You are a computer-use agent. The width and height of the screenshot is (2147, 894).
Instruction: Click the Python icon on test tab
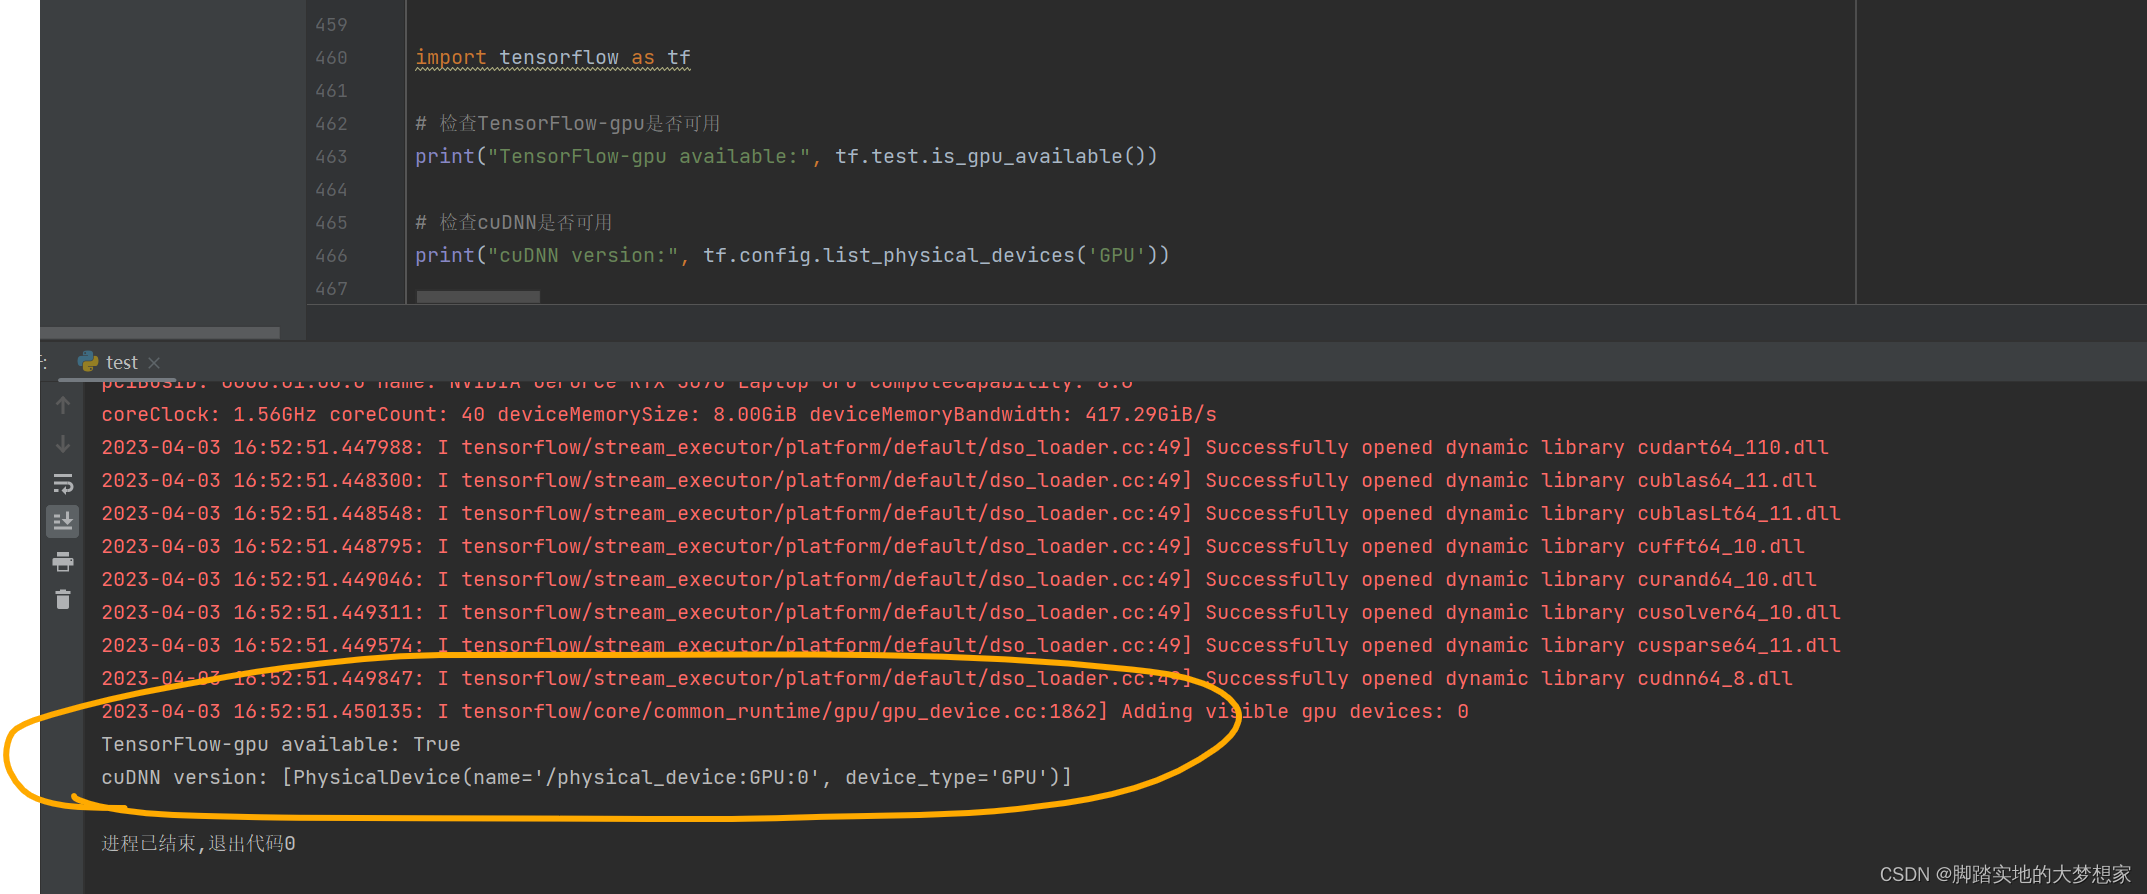pos(88,362)
